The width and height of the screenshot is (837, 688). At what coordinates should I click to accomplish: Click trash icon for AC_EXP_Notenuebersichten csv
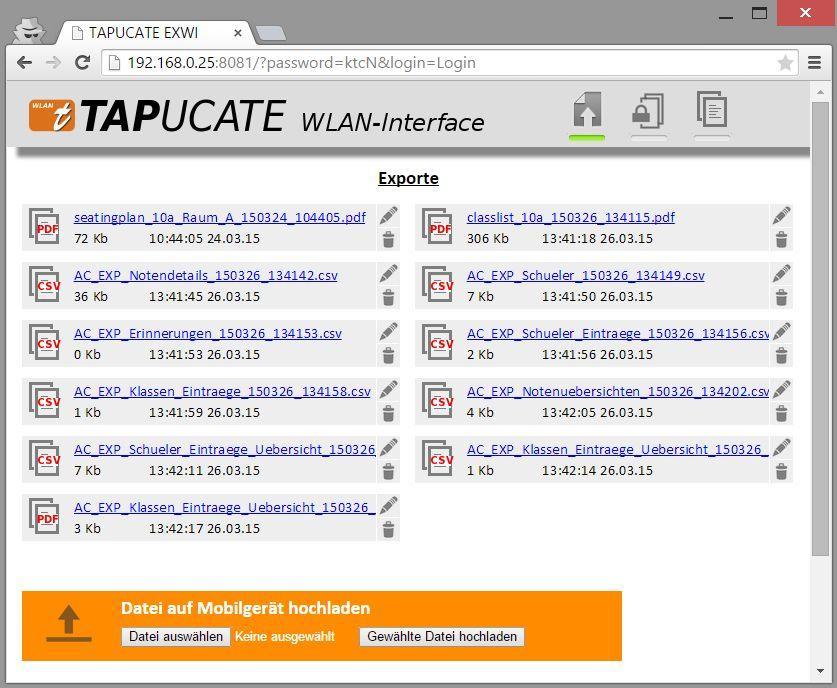(x=781, y=414)
